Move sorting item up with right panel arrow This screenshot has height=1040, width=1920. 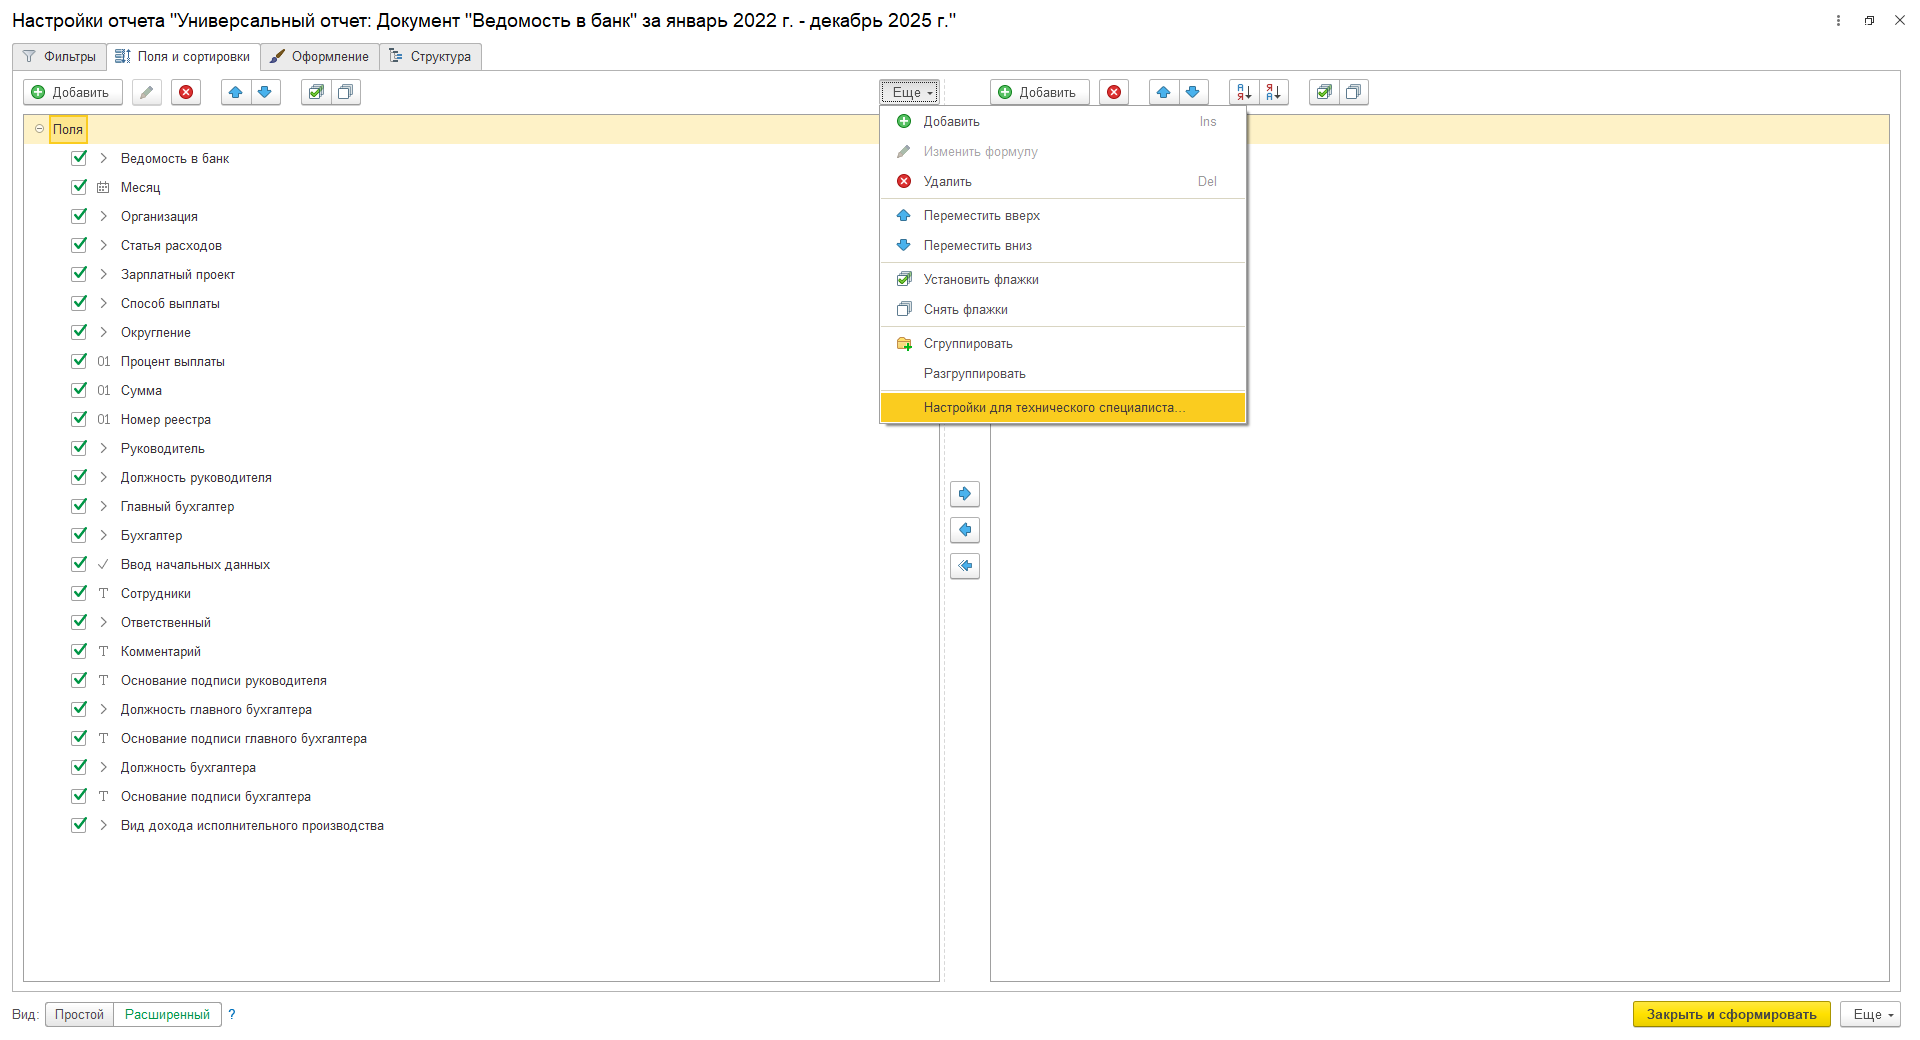[x=1163, y=93]
